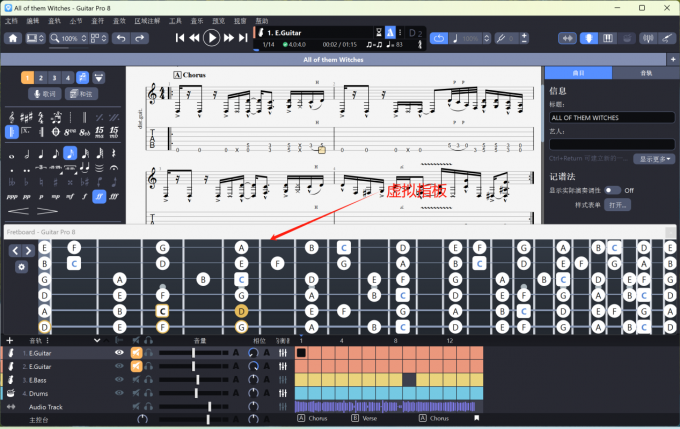Viewport: 680px width, 429px height.
Task: Select the whole note duration icon
Action: 12,153
